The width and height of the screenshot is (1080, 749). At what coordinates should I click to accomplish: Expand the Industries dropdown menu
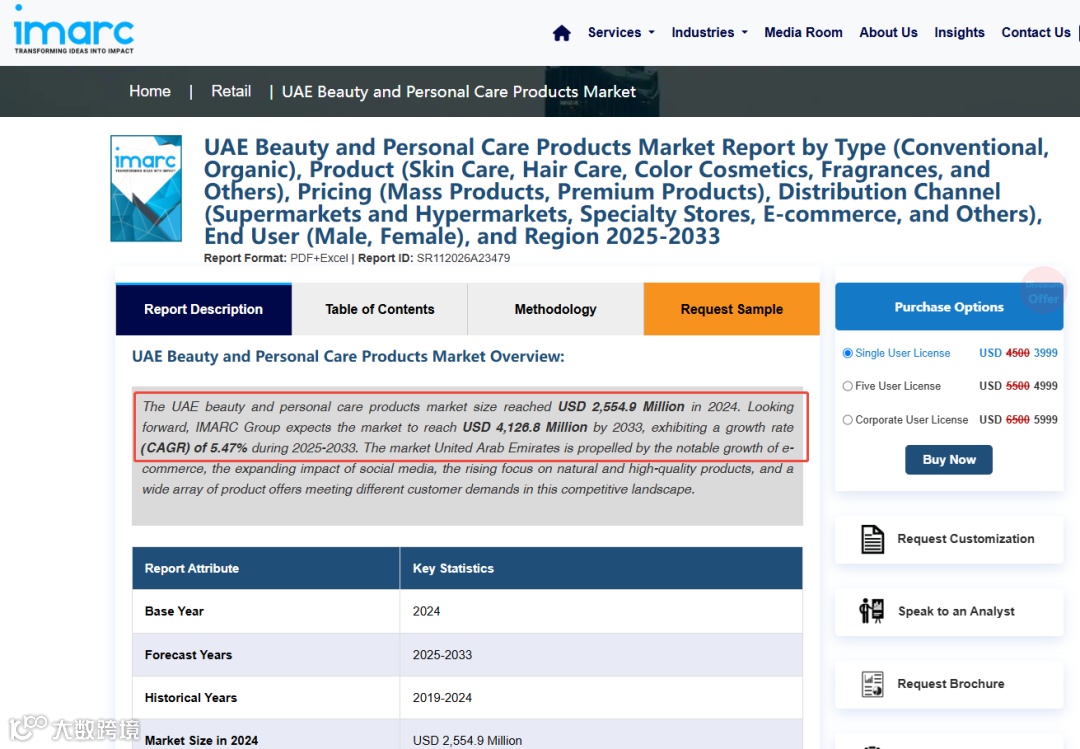pos(709,32)
